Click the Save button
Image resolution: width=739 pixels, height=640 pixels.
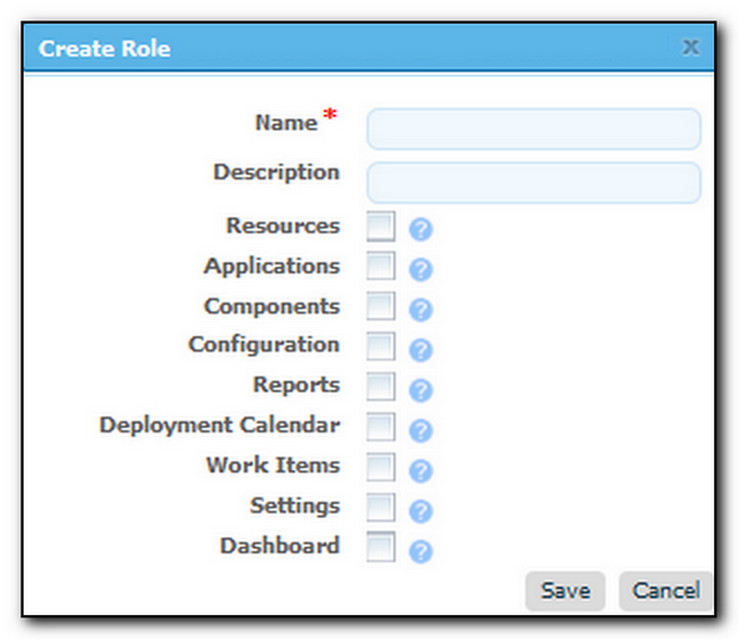565,590
